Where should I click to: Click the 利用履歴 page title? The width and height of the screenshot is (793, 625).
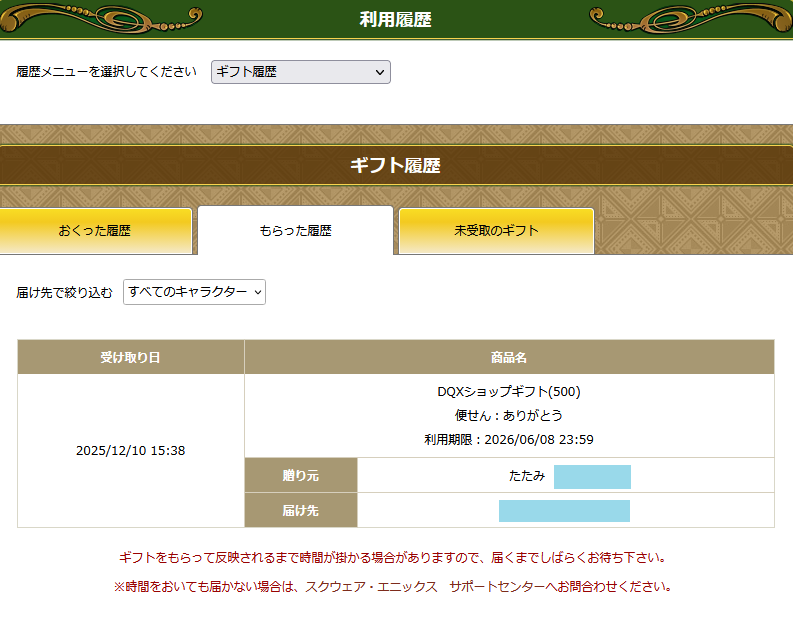[x=396, y=19]
